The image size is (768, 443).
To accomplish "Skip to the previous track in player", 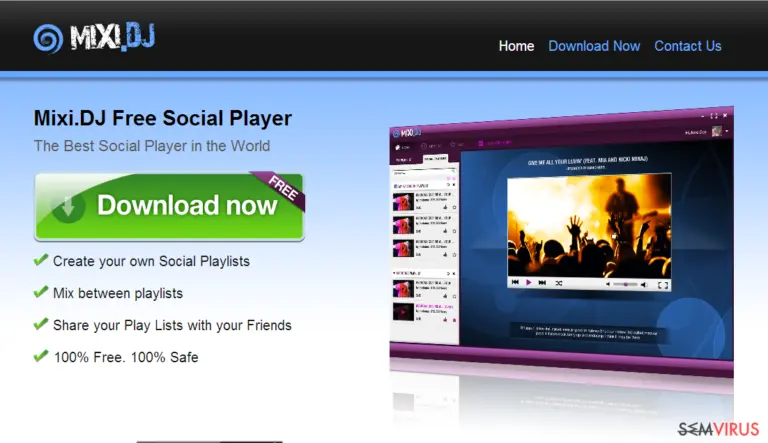I will (x=515, y=282).
